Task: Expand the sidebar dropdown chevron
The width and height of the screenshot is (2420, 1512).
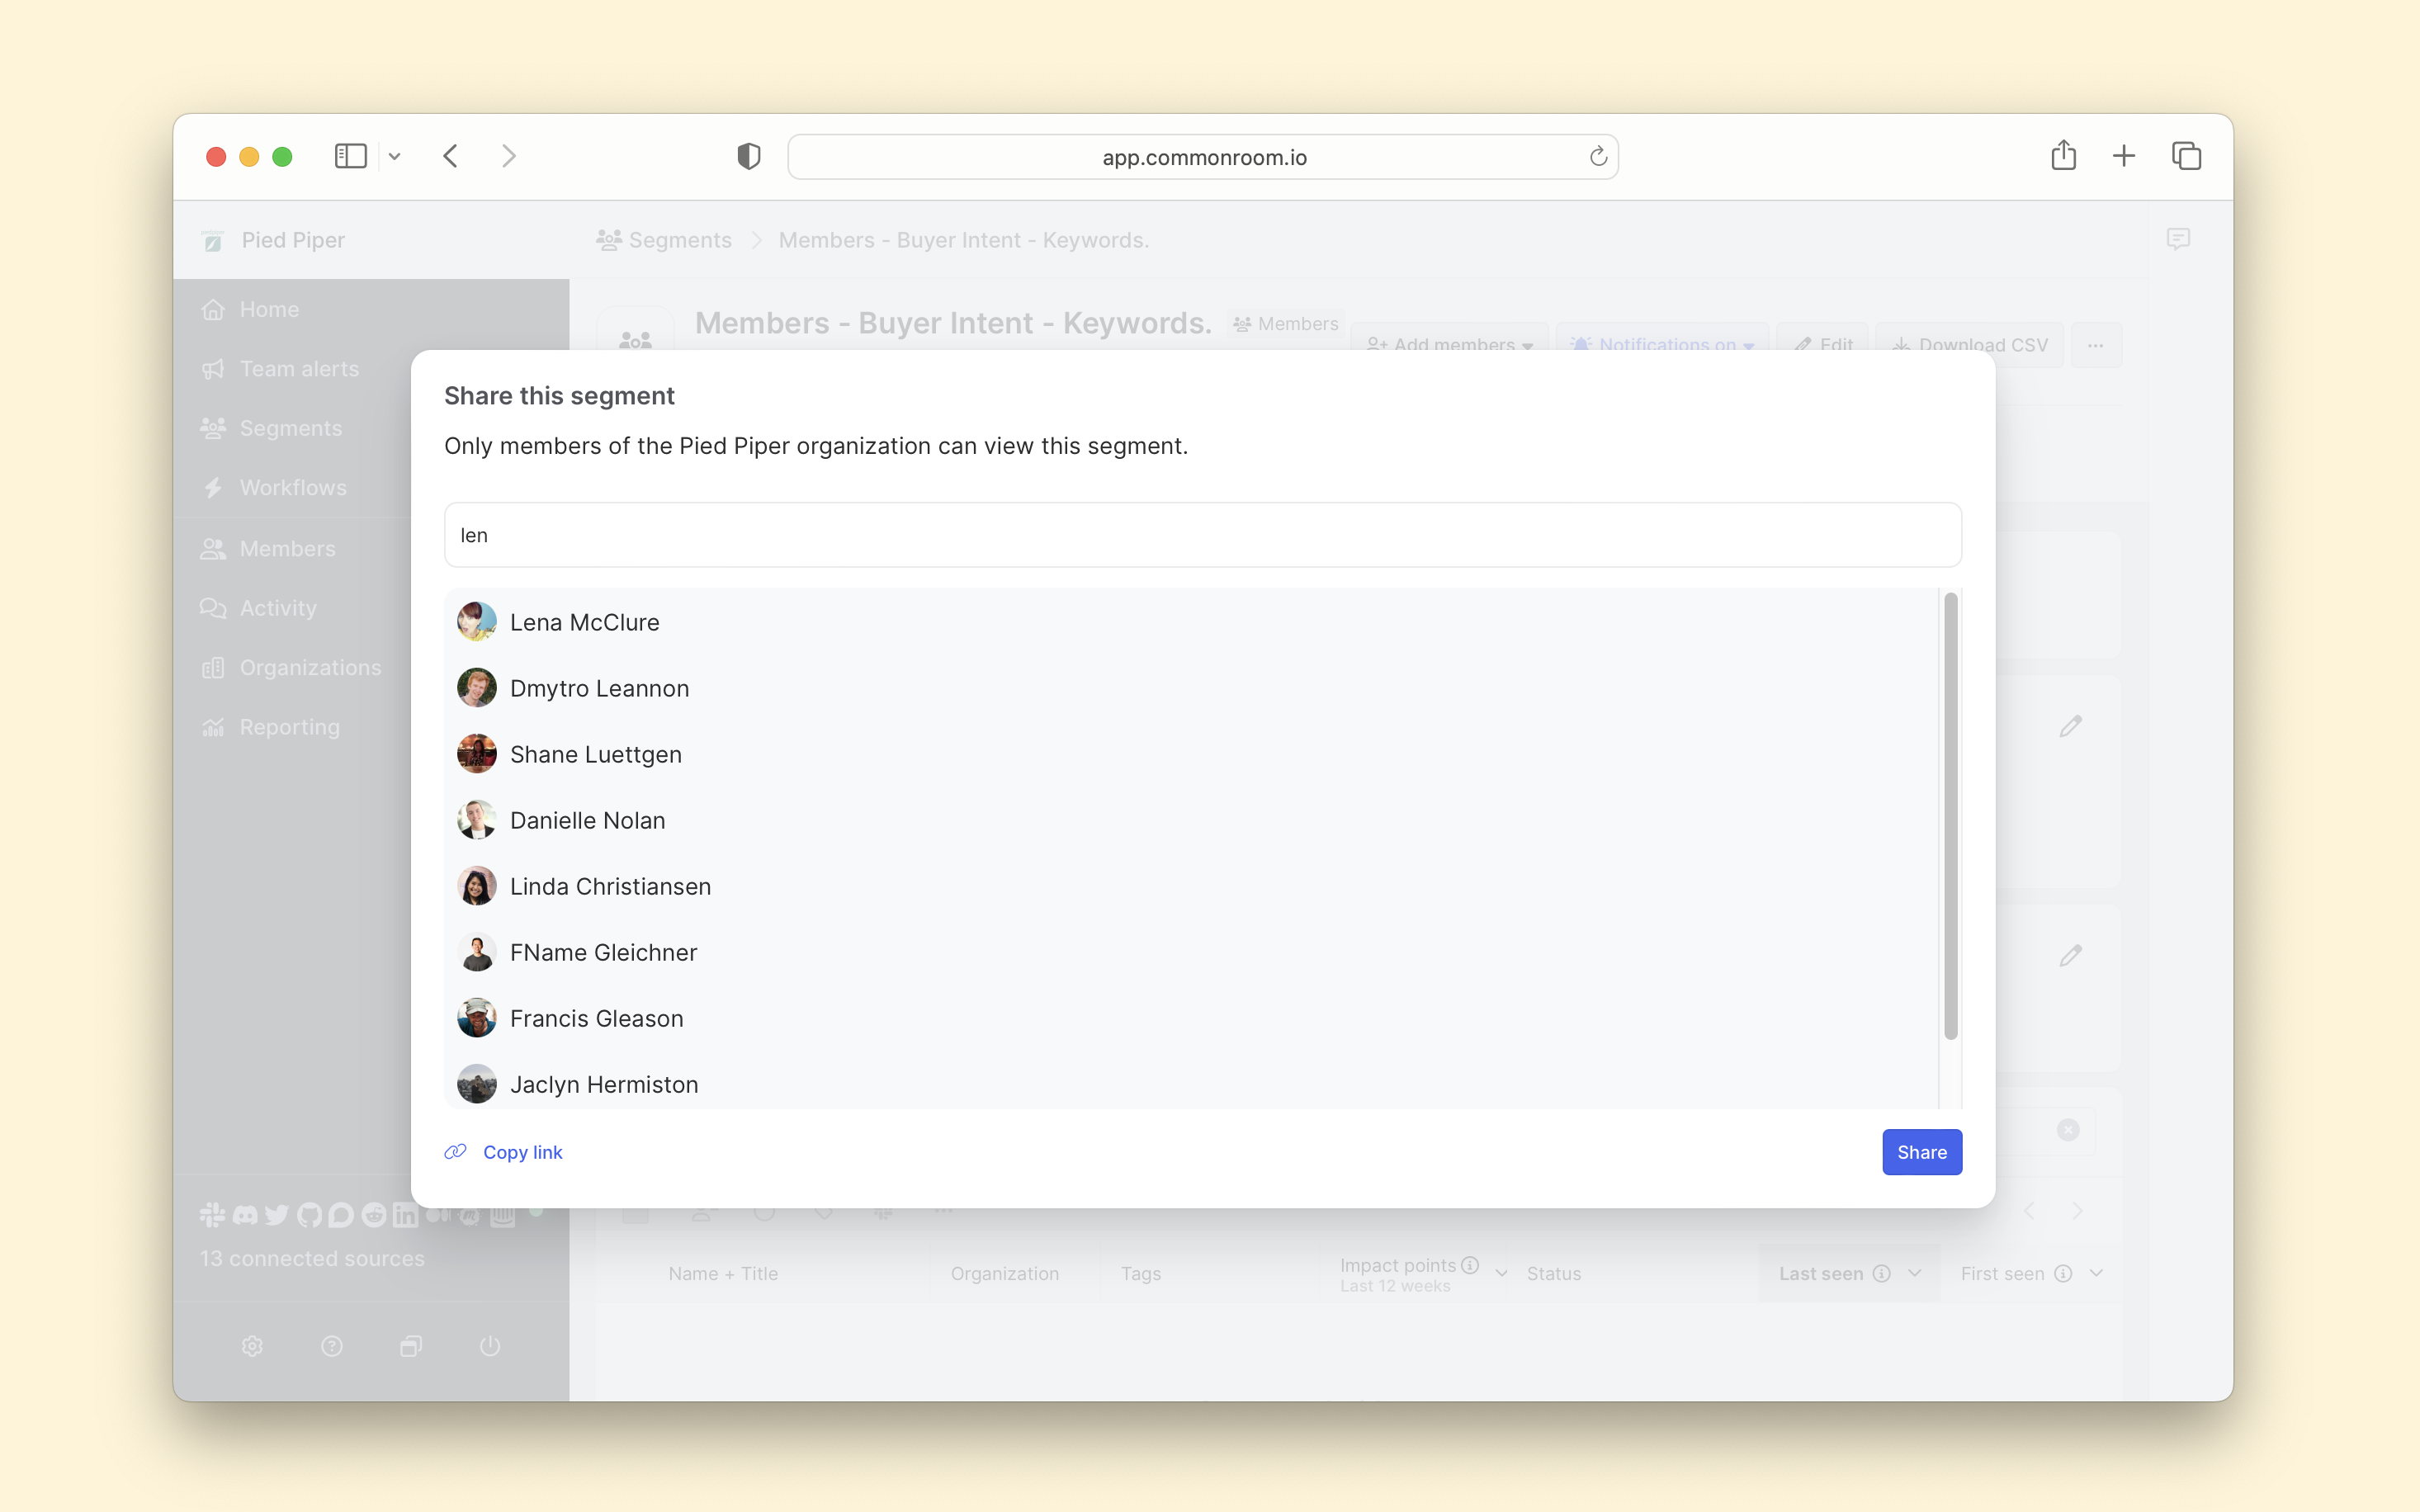Action: point(395,156)
